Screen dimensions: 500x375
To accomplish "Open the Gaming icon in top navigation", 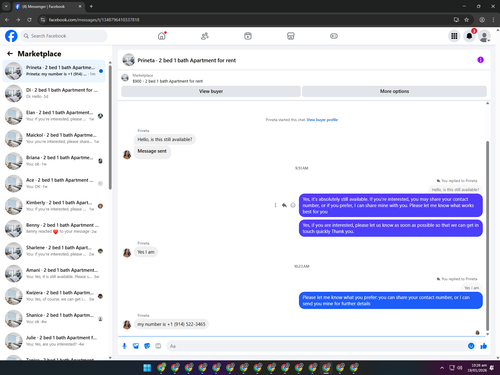I will tap(334, 36).
